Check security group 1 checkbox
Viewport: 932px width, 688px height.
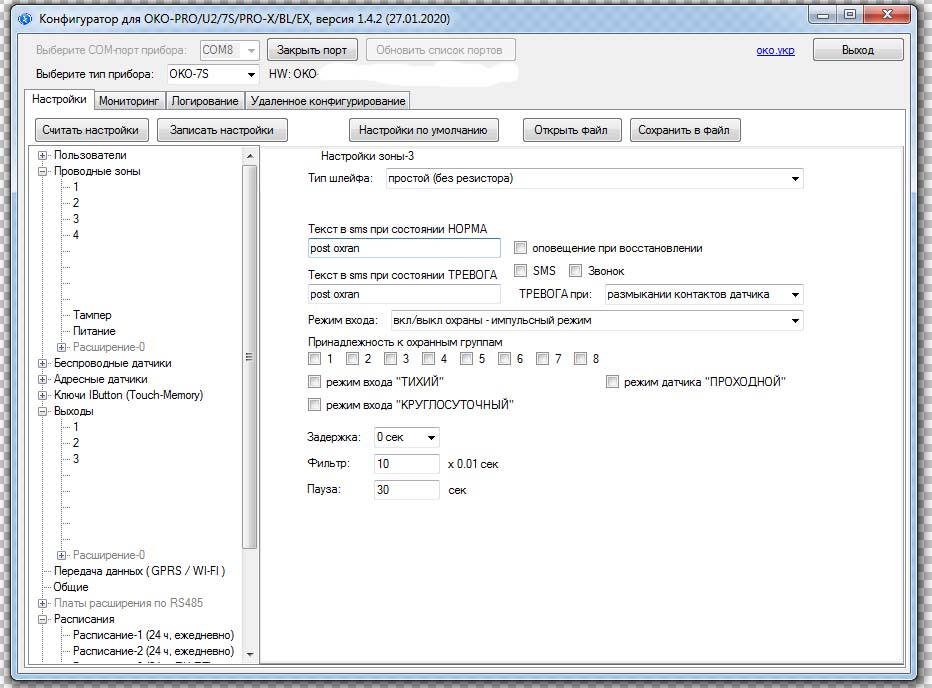coord(314,359)
